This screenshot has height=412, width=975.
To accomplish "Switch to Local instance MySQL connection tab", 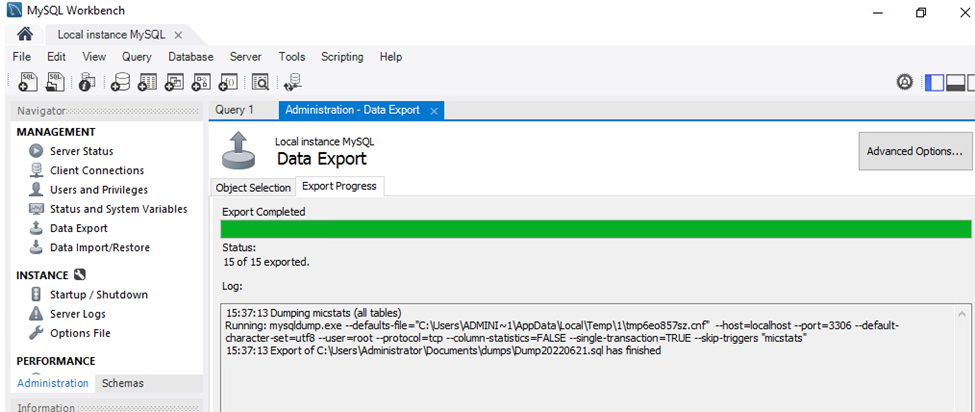I will click(x=111, y=35).
